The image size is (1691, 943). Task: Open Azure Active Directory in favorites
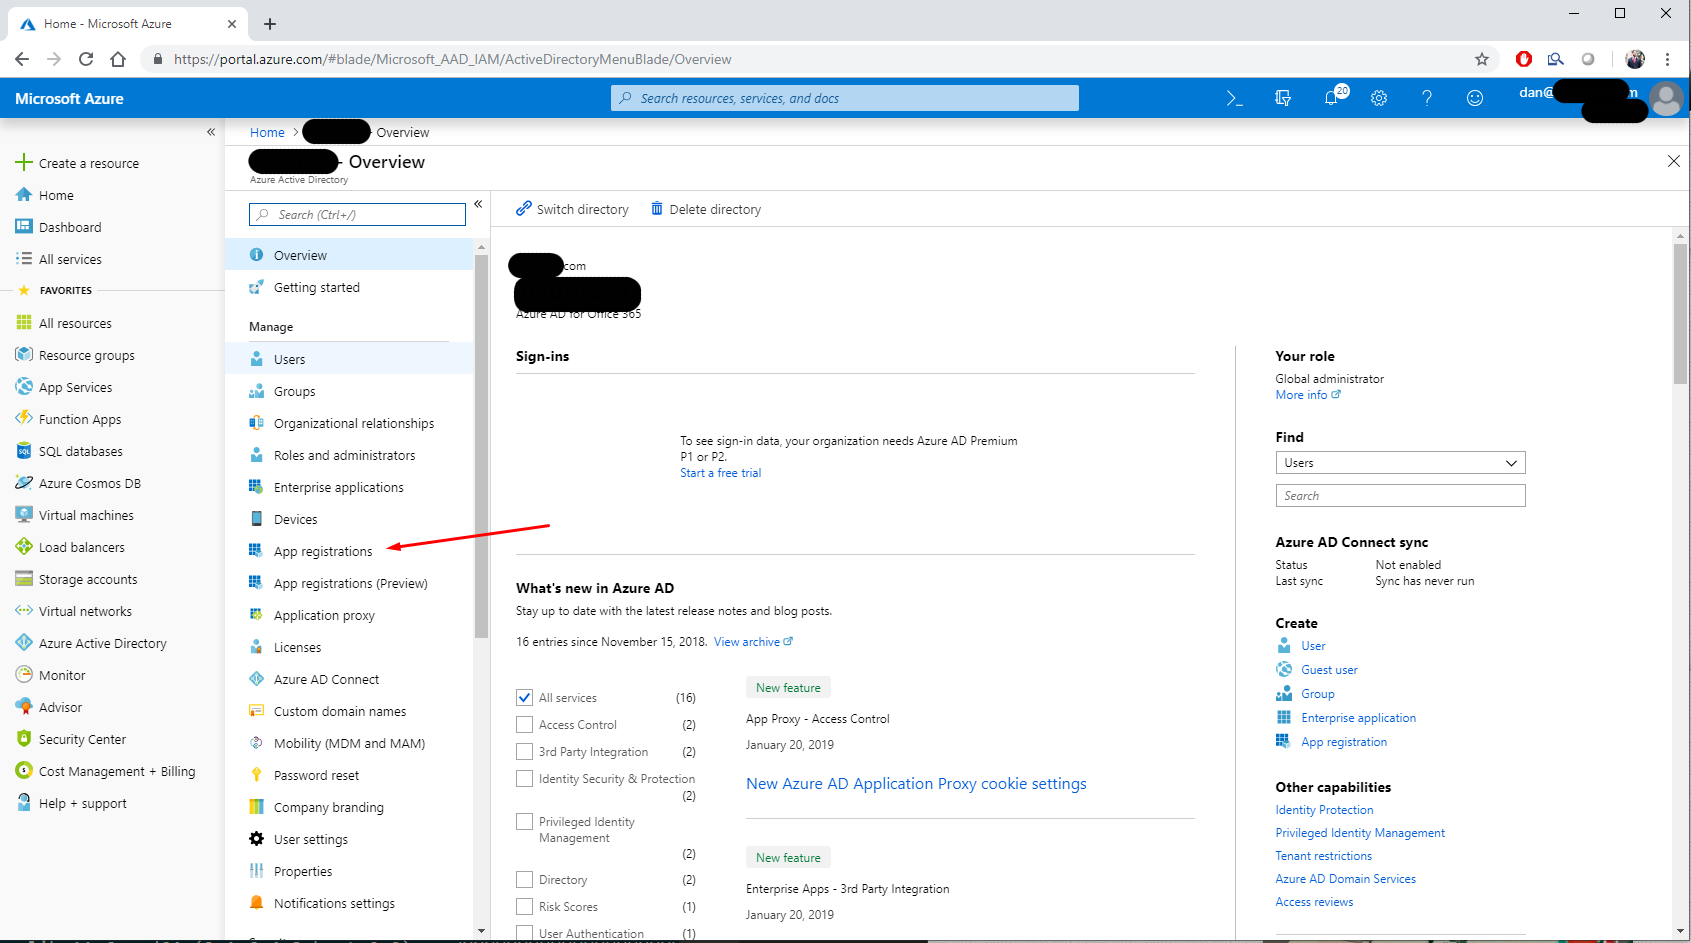click(x=103, y=643)
